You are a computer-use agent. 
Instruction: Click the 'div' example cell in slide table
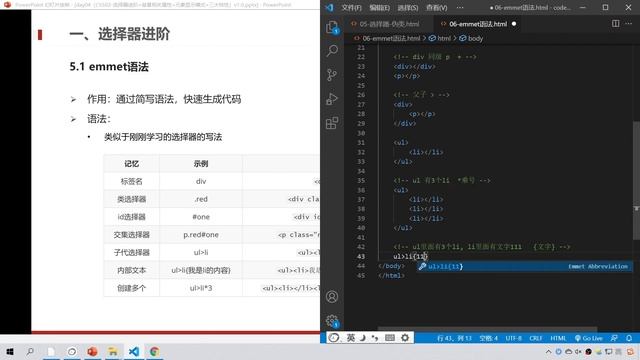tap(201, 181)
